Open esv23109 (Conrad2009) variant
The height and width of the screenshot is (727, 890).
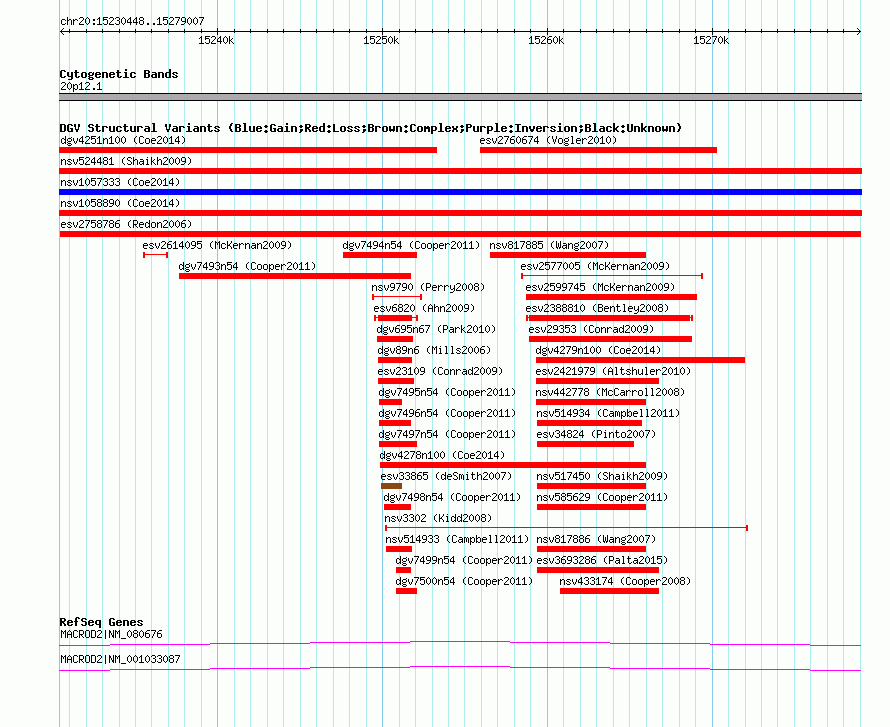click(440, 371)
